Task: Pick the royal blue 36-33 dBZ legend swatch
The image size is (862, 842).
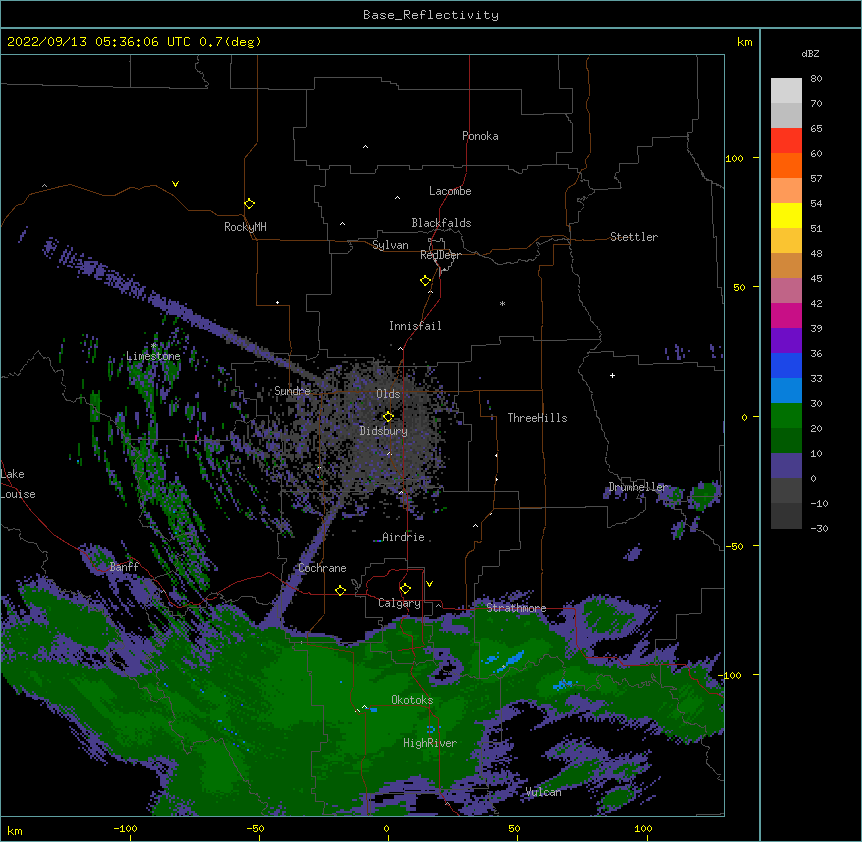Action: pos(786,365)
